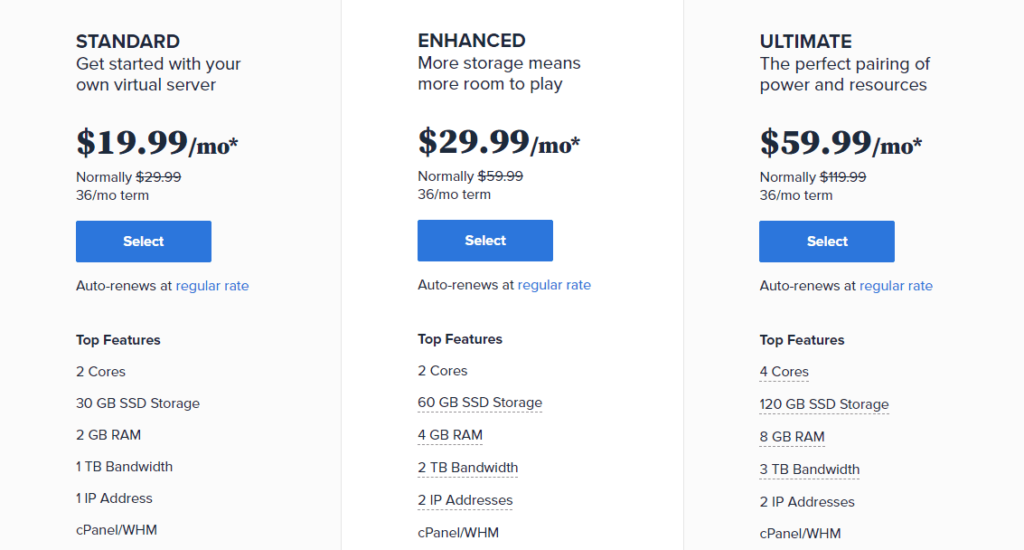Click 120 GB SSD Storage in Ultimate
Image resolution: width=1024 pixels, height=550 pixels.
point(824,404)
